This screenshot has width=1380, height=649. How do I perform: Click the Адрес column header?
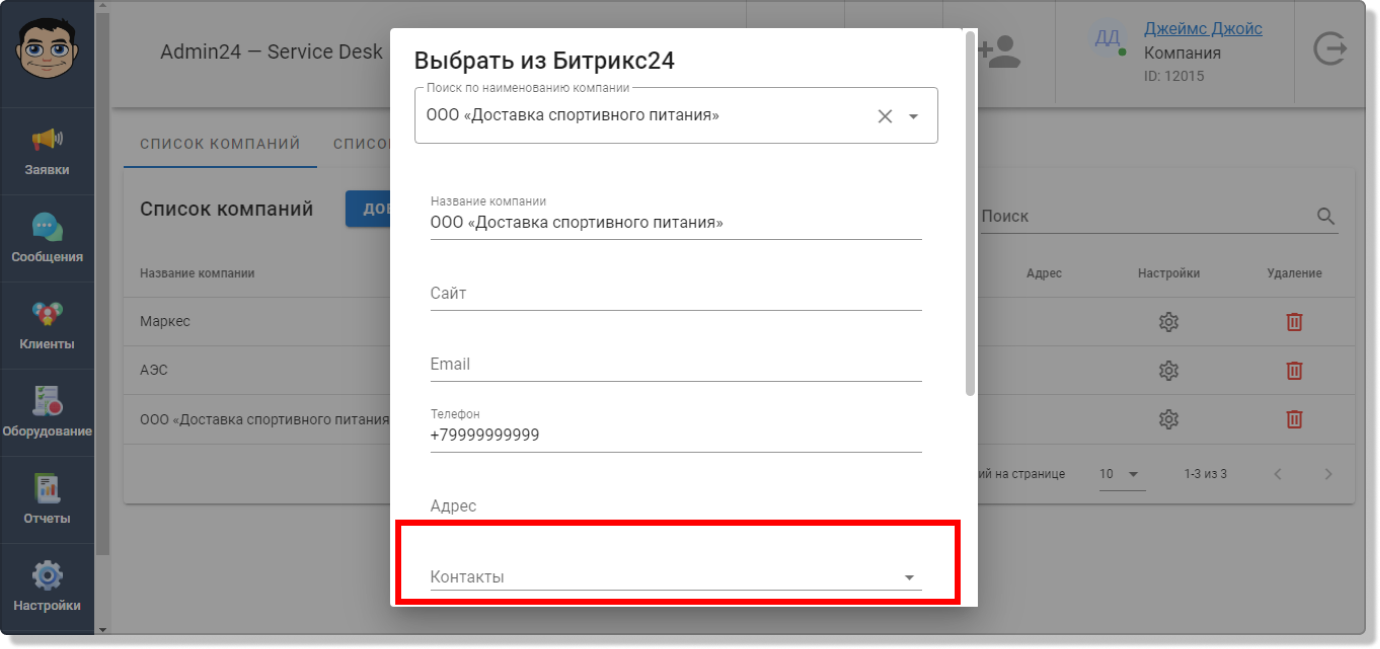[1044, 273]
